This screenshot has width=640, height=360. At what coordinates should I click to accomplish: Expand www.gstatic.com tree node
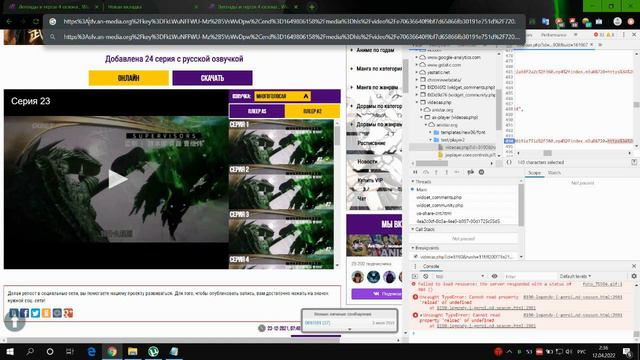point(417,65)
